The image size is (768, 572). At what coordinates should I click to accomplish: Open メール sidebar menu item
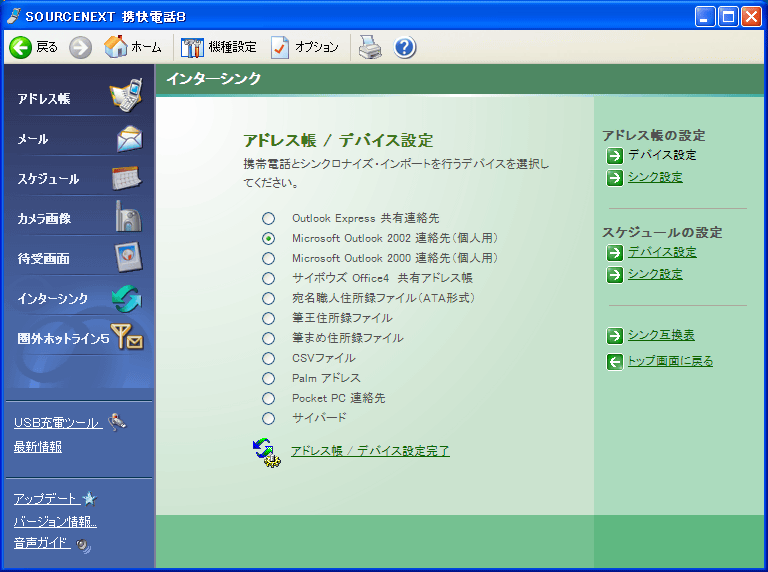33,139
